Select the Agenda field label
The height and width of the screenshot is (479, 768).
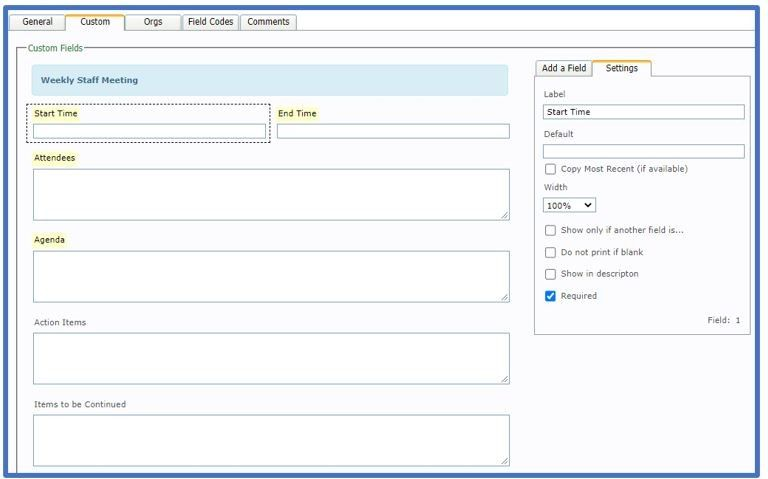[49, 240]
